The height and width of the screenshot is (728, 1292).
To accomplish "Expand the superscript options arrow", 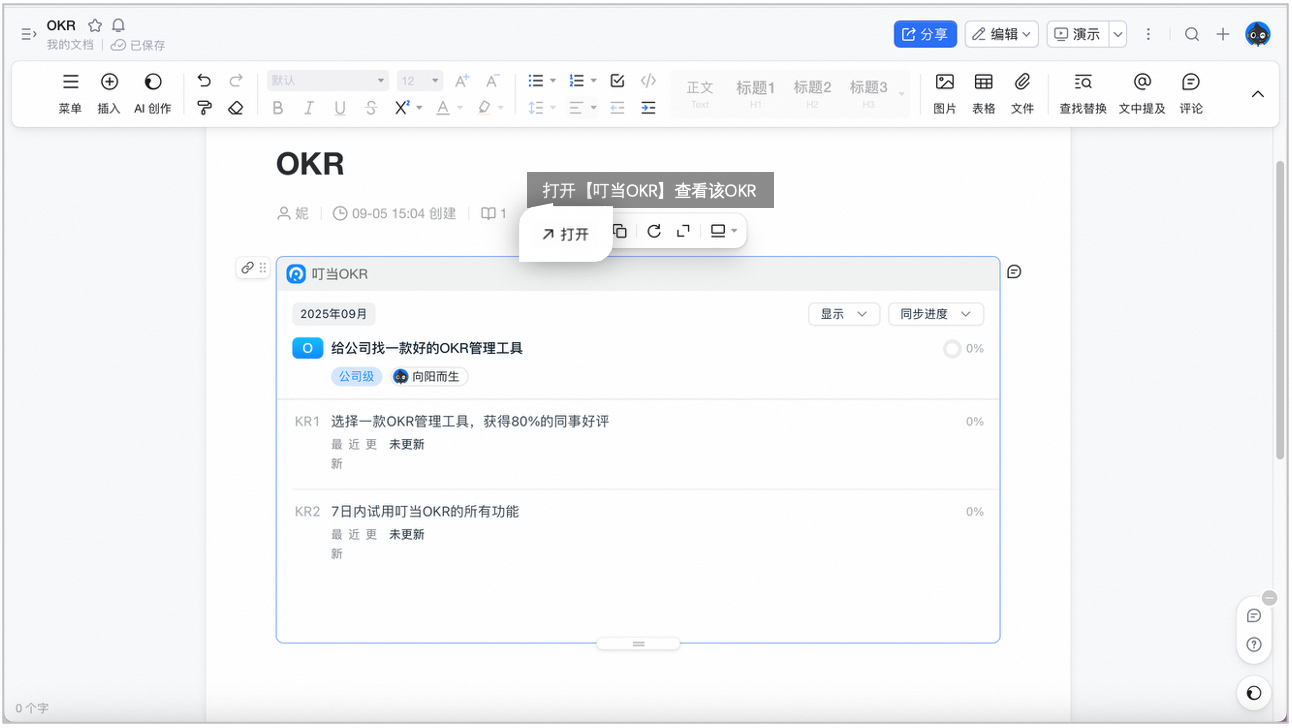I will coord(420,108).
